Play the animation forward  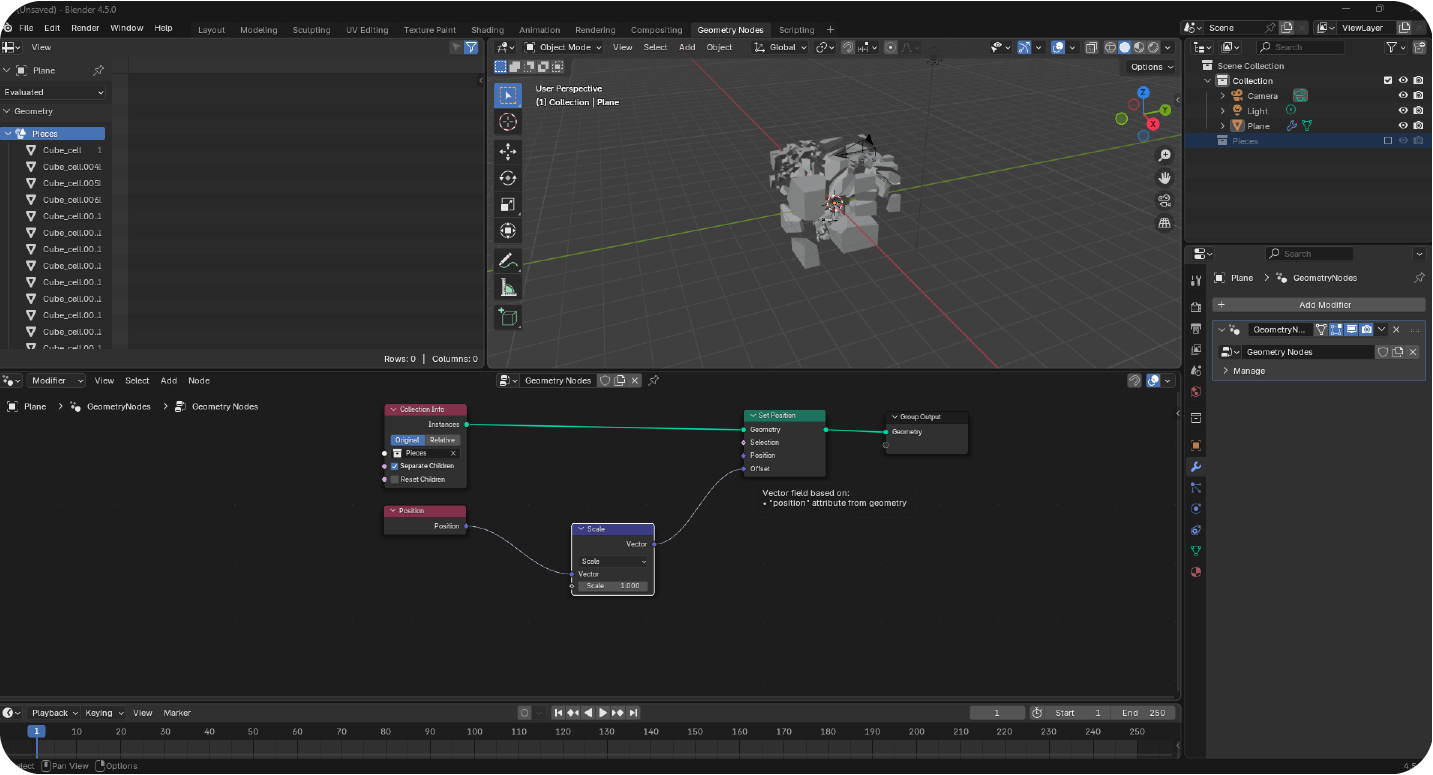pyautogui.click(x=603, y=713)
